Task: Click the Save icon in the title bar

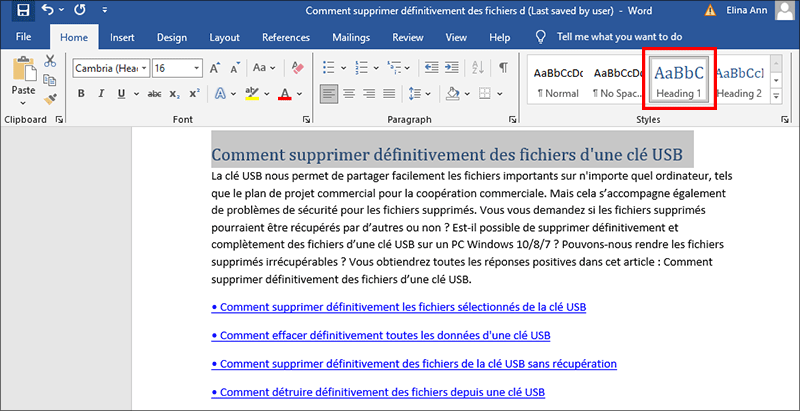Action: [x=23, y=10]
